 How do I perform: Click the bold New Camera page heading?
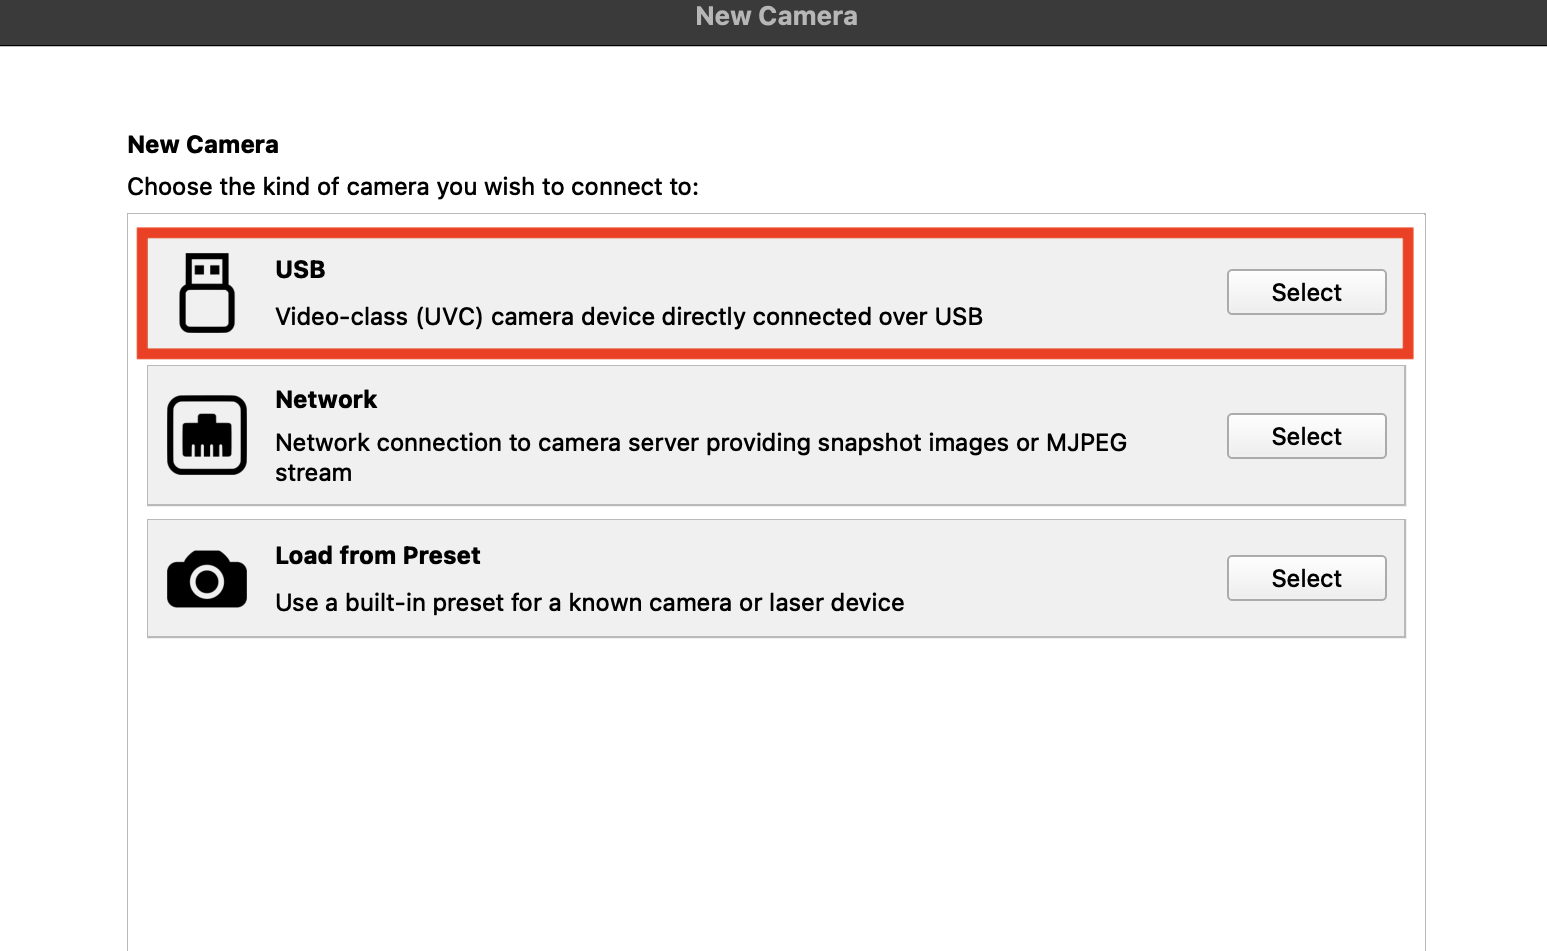click(203, 145)
